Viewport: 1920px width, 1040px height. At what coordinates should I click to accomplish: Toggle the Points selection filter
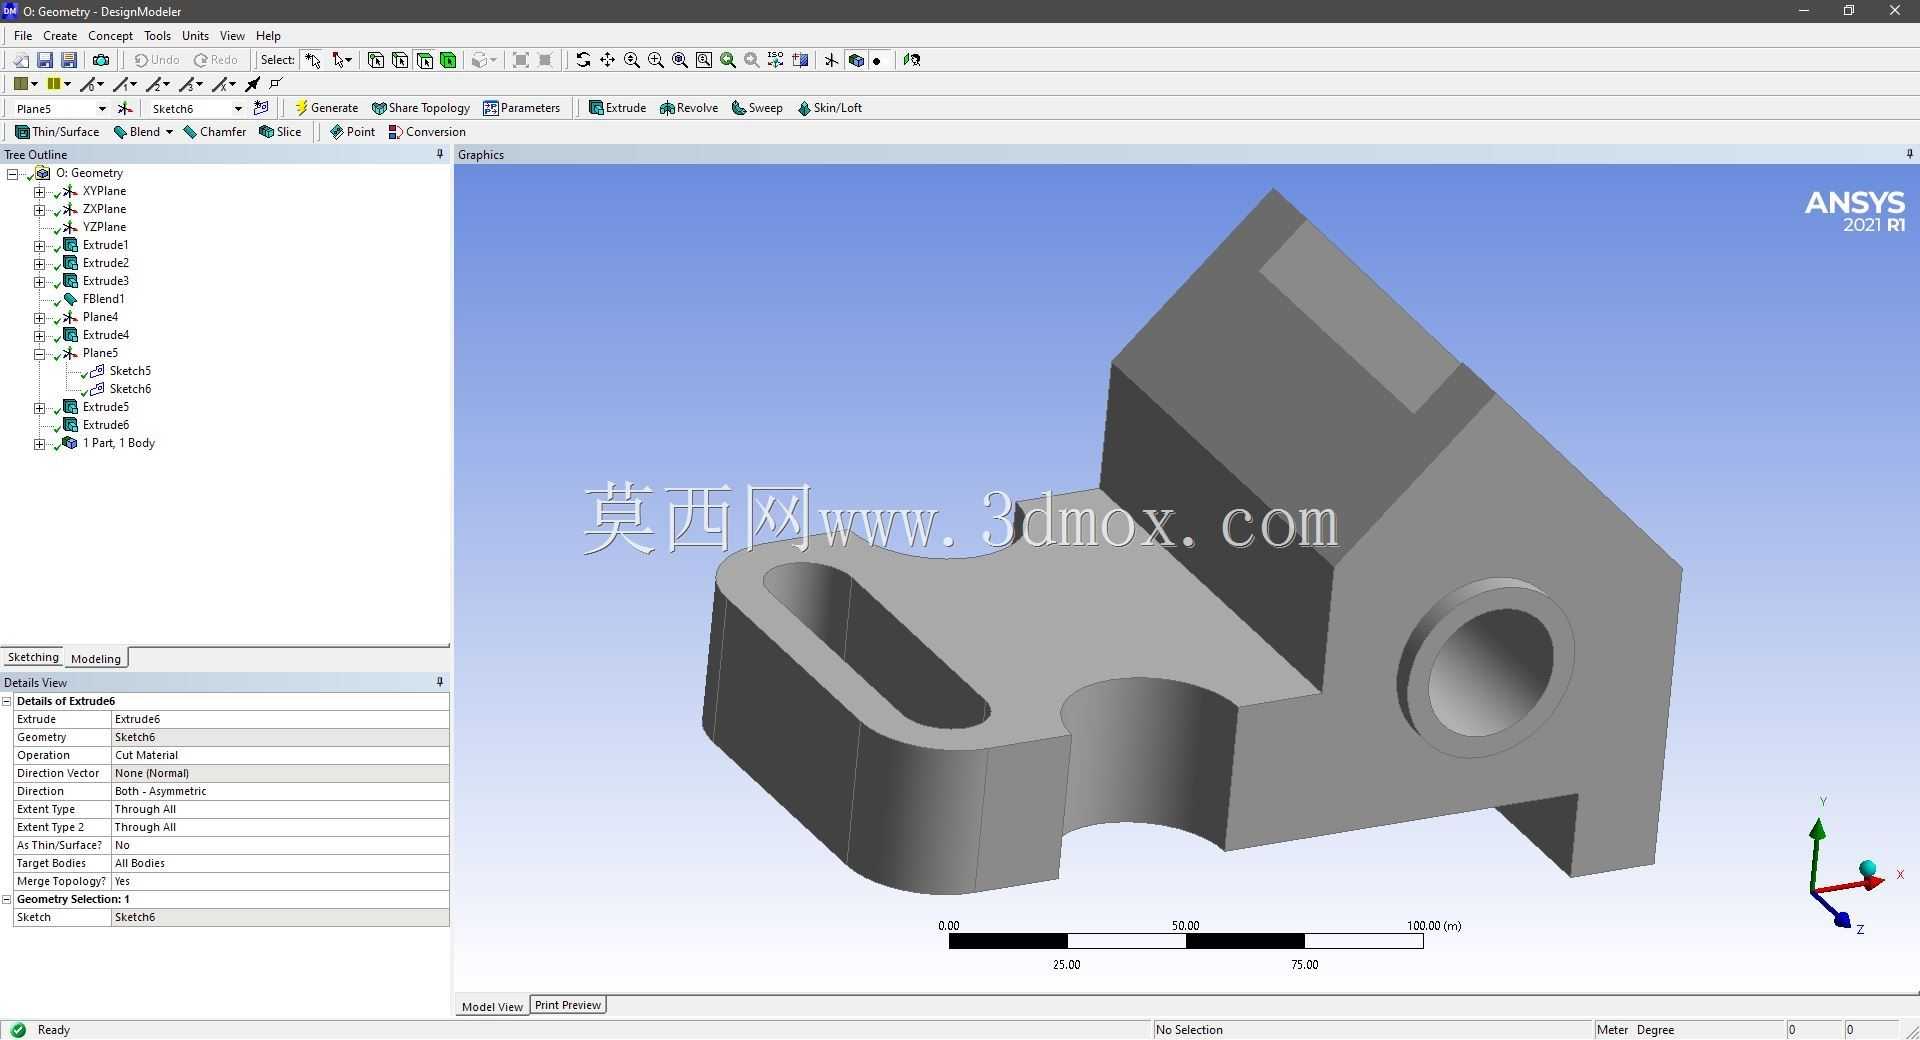[376, 60]
